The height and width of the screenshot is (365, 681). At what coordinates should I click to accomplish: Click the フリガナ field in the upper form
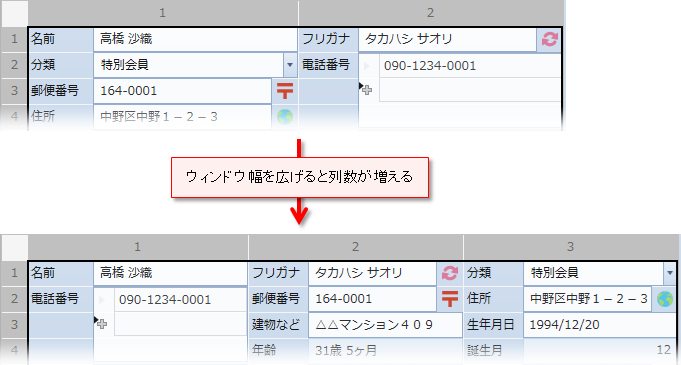[447, 40]
